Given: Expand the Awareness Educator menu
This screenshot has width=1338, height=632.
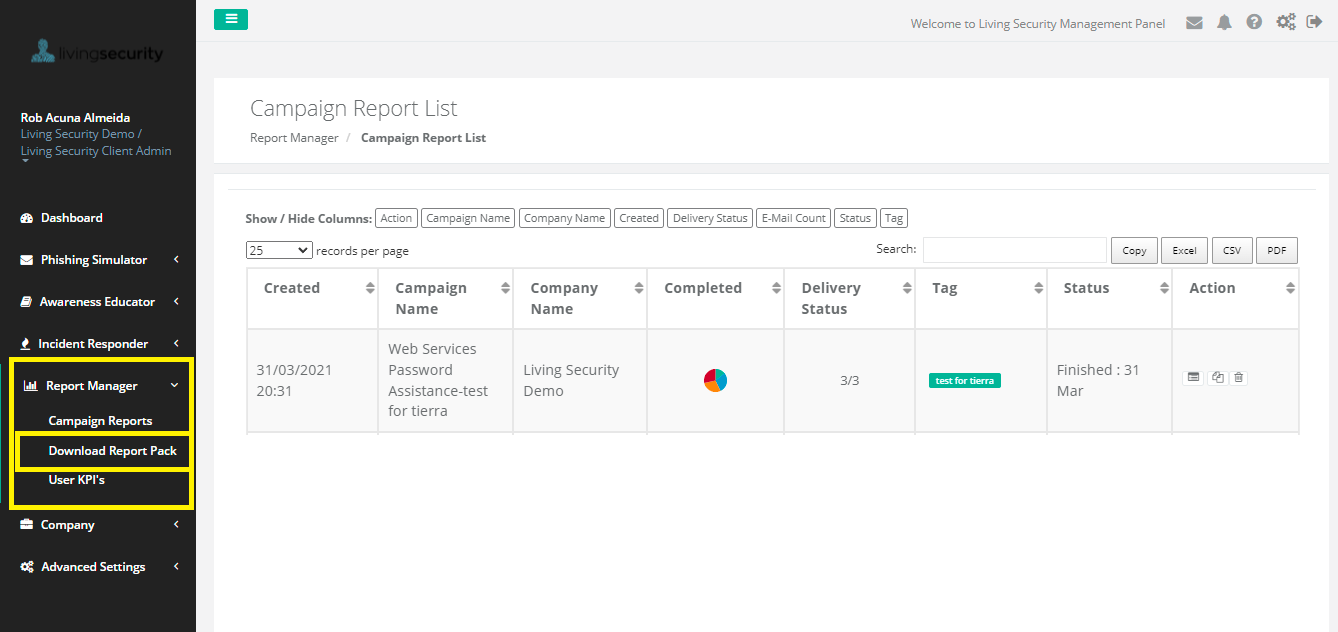Looking at the screenshot, I should coord(98,302).
